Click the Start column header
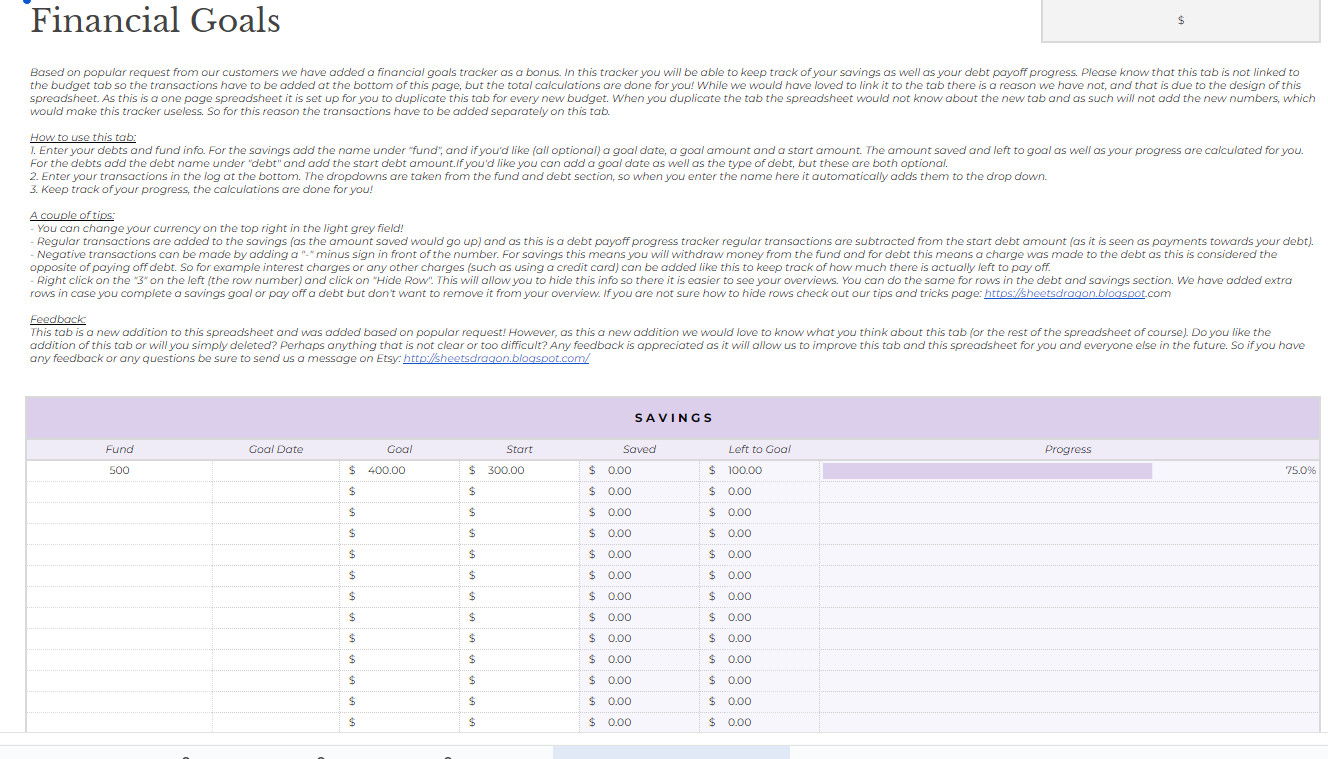 click(520, 449)
